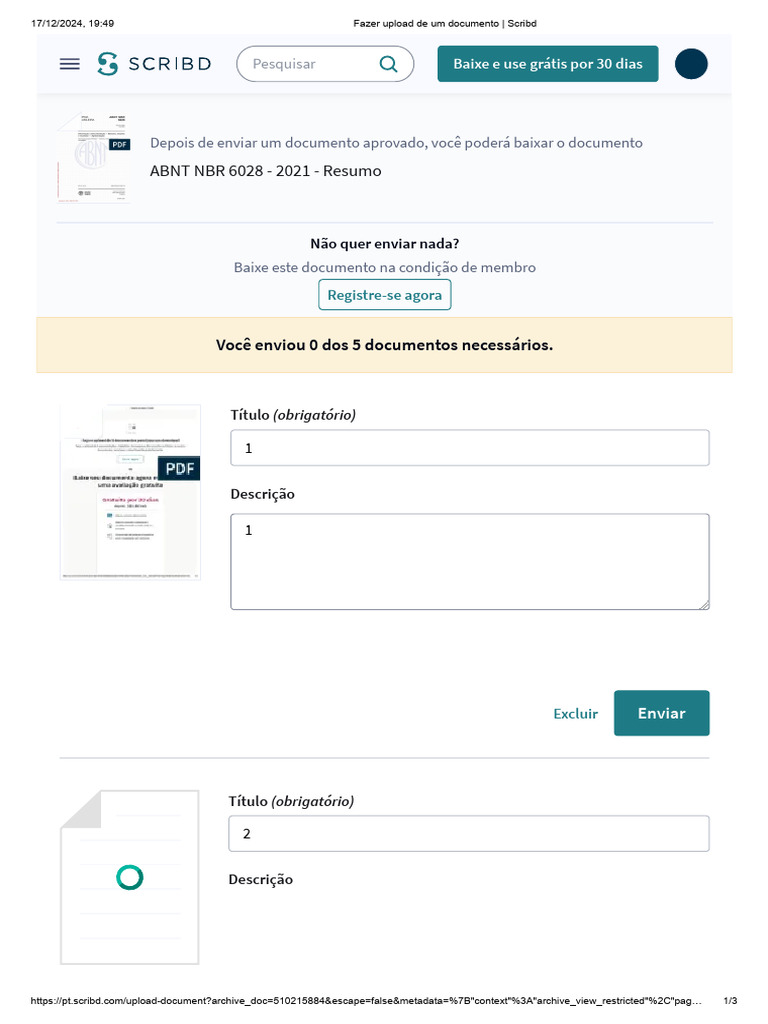This screenshot has width=768, height=1024.
Task: Focus the second Título field containing 2
Action: pyautogui.click(x=469, y=834)
